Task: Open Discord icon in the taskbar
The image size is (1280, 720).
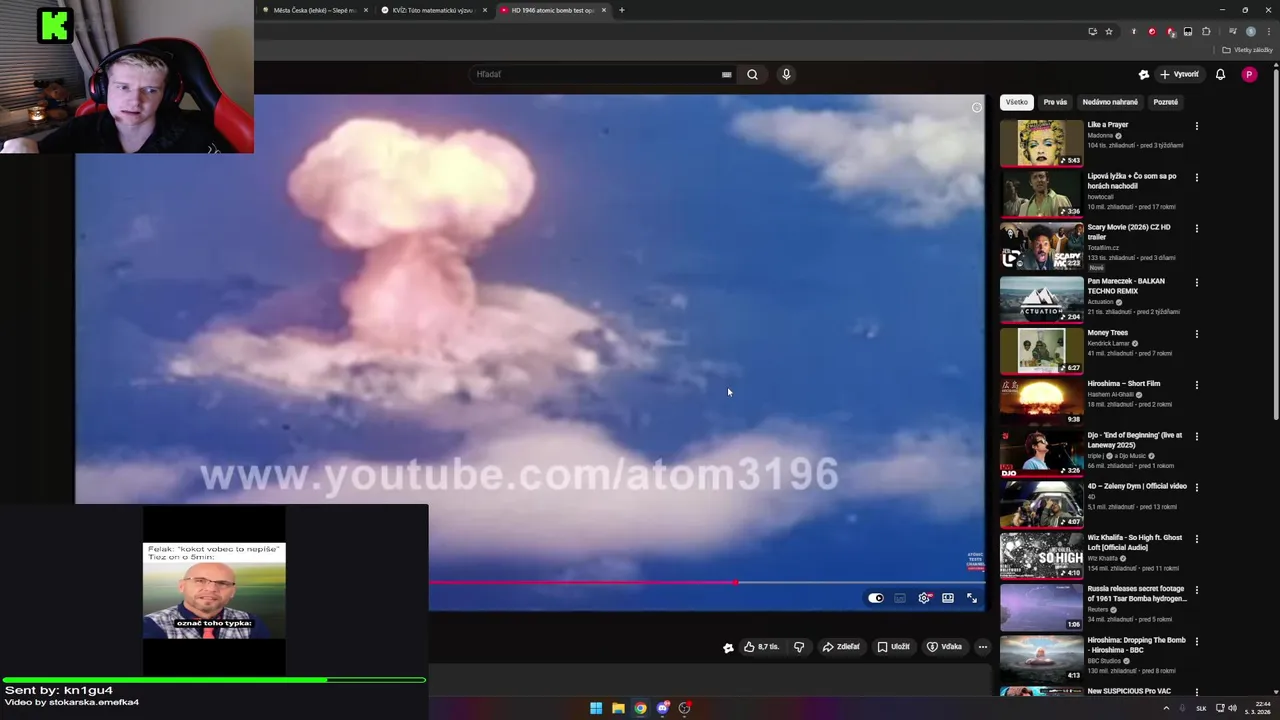Action: pyautogui.click(x=662, y=708)
